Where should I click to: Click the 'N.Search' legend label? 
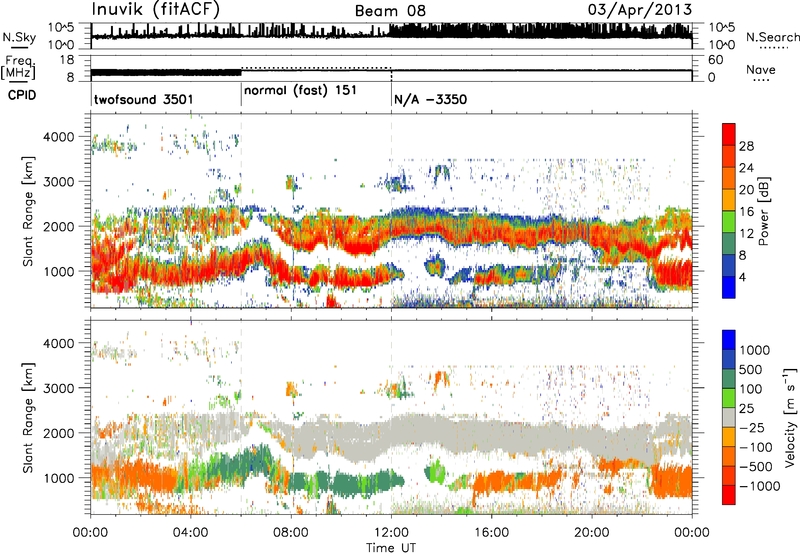(x=773, y=37)
